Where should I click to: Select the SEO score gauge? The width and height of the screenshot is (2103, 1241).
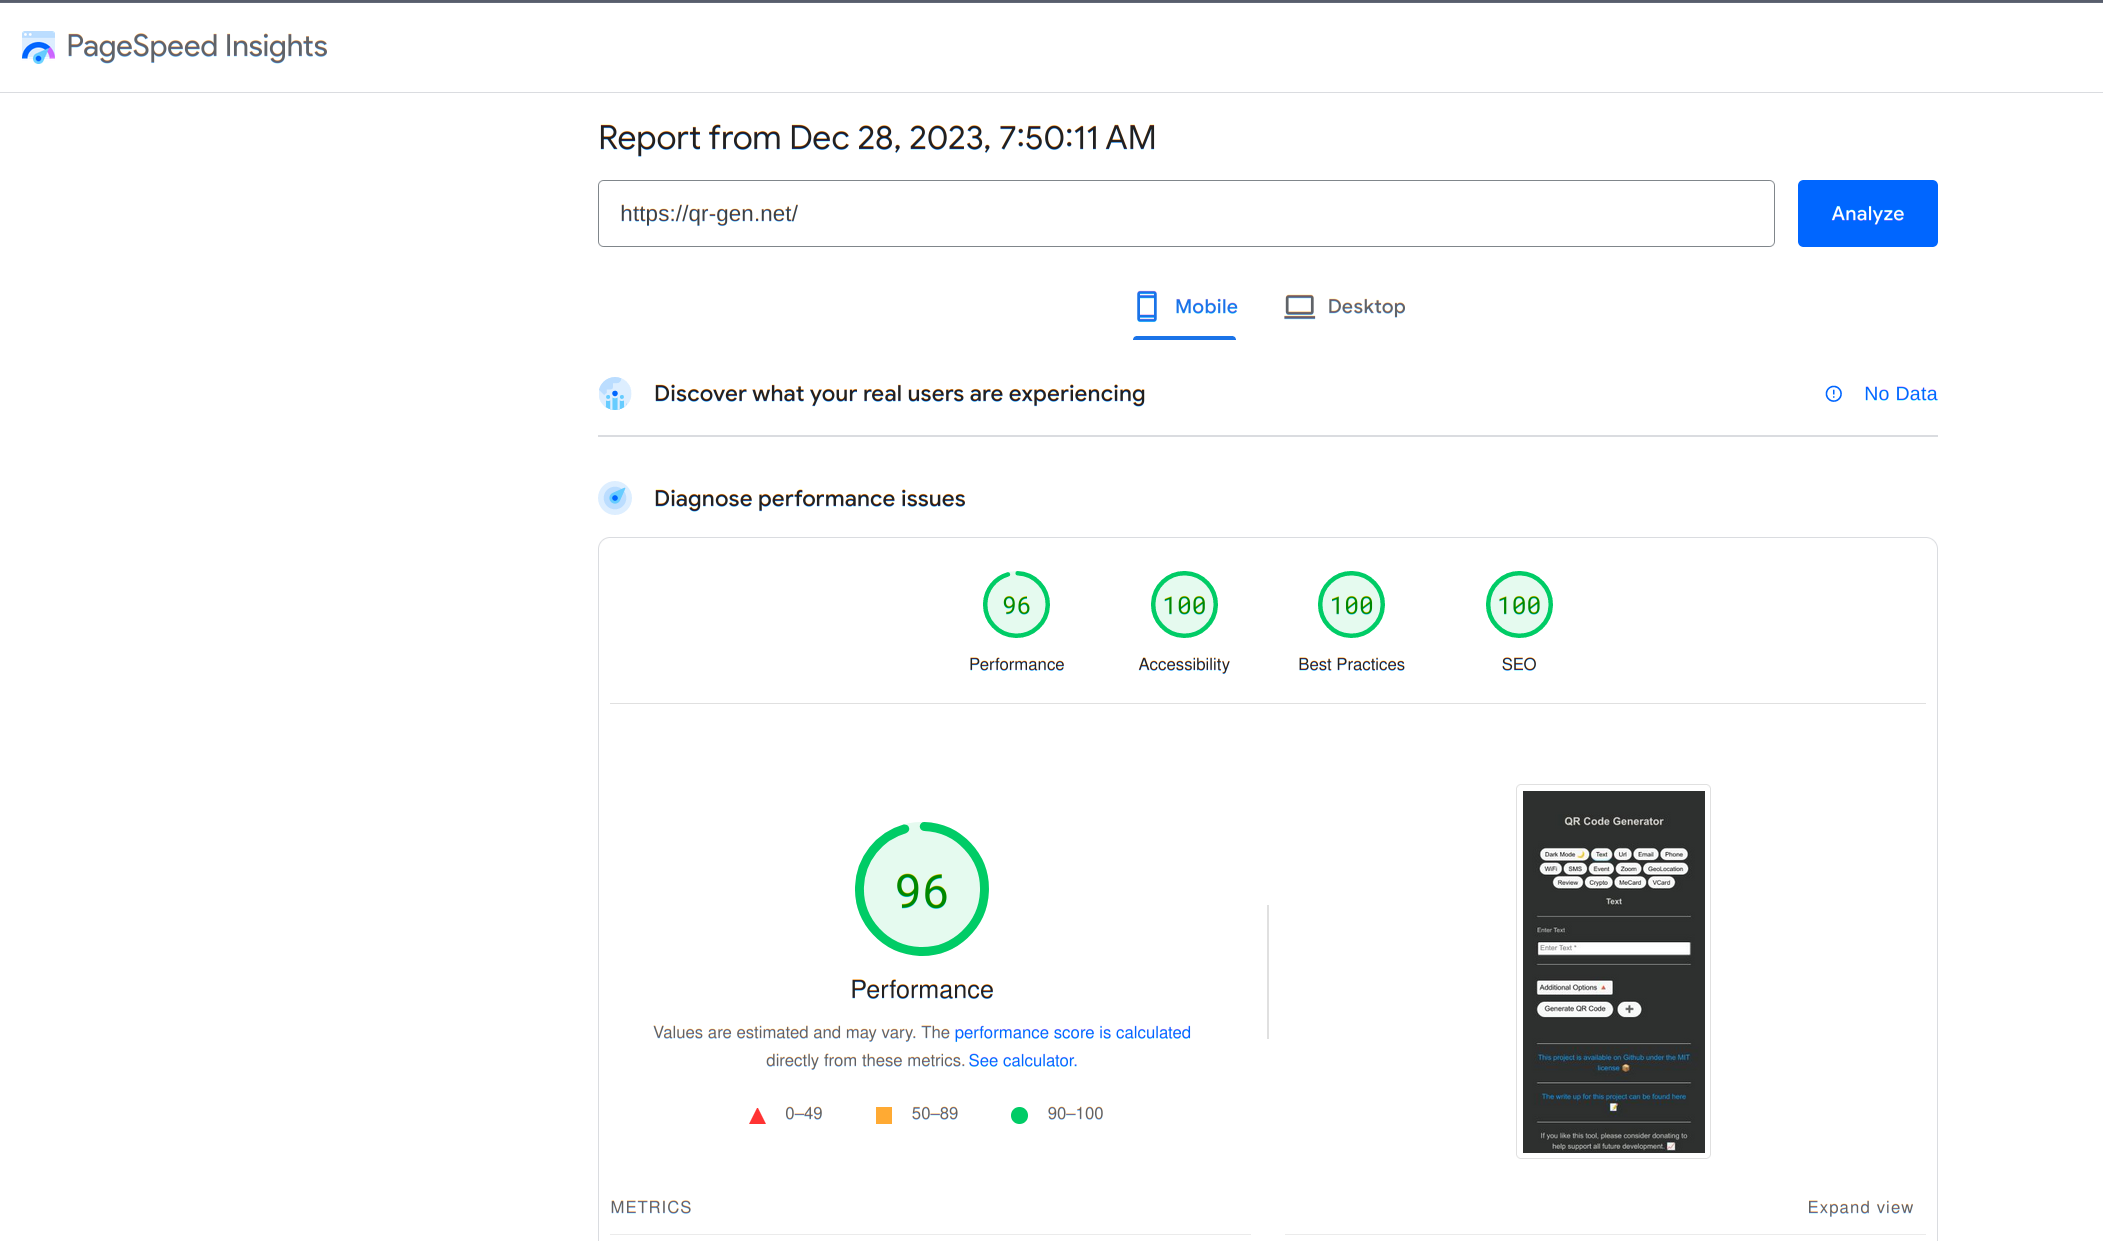click(1519, 605)
